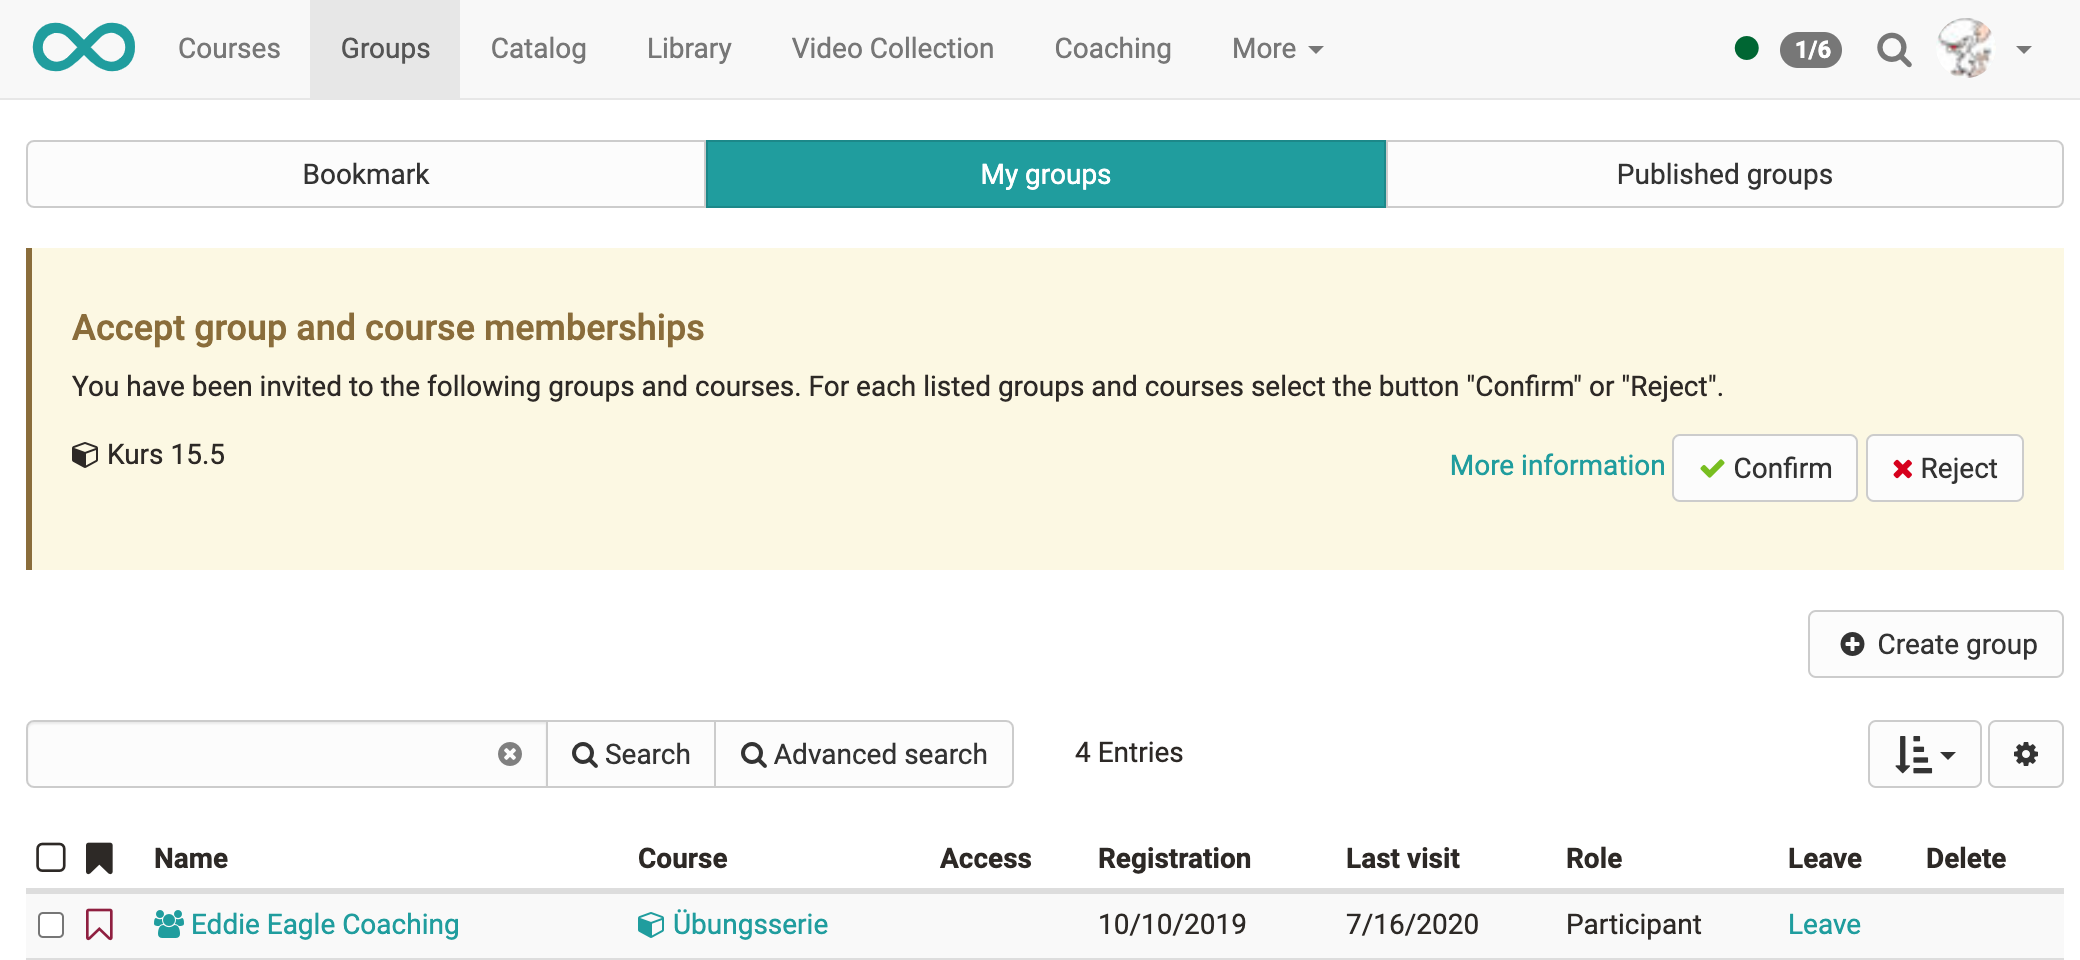Bookmark the Eddie Eagle Coaching group
The height and width of the screenshot is (960, 2080).
99,924
